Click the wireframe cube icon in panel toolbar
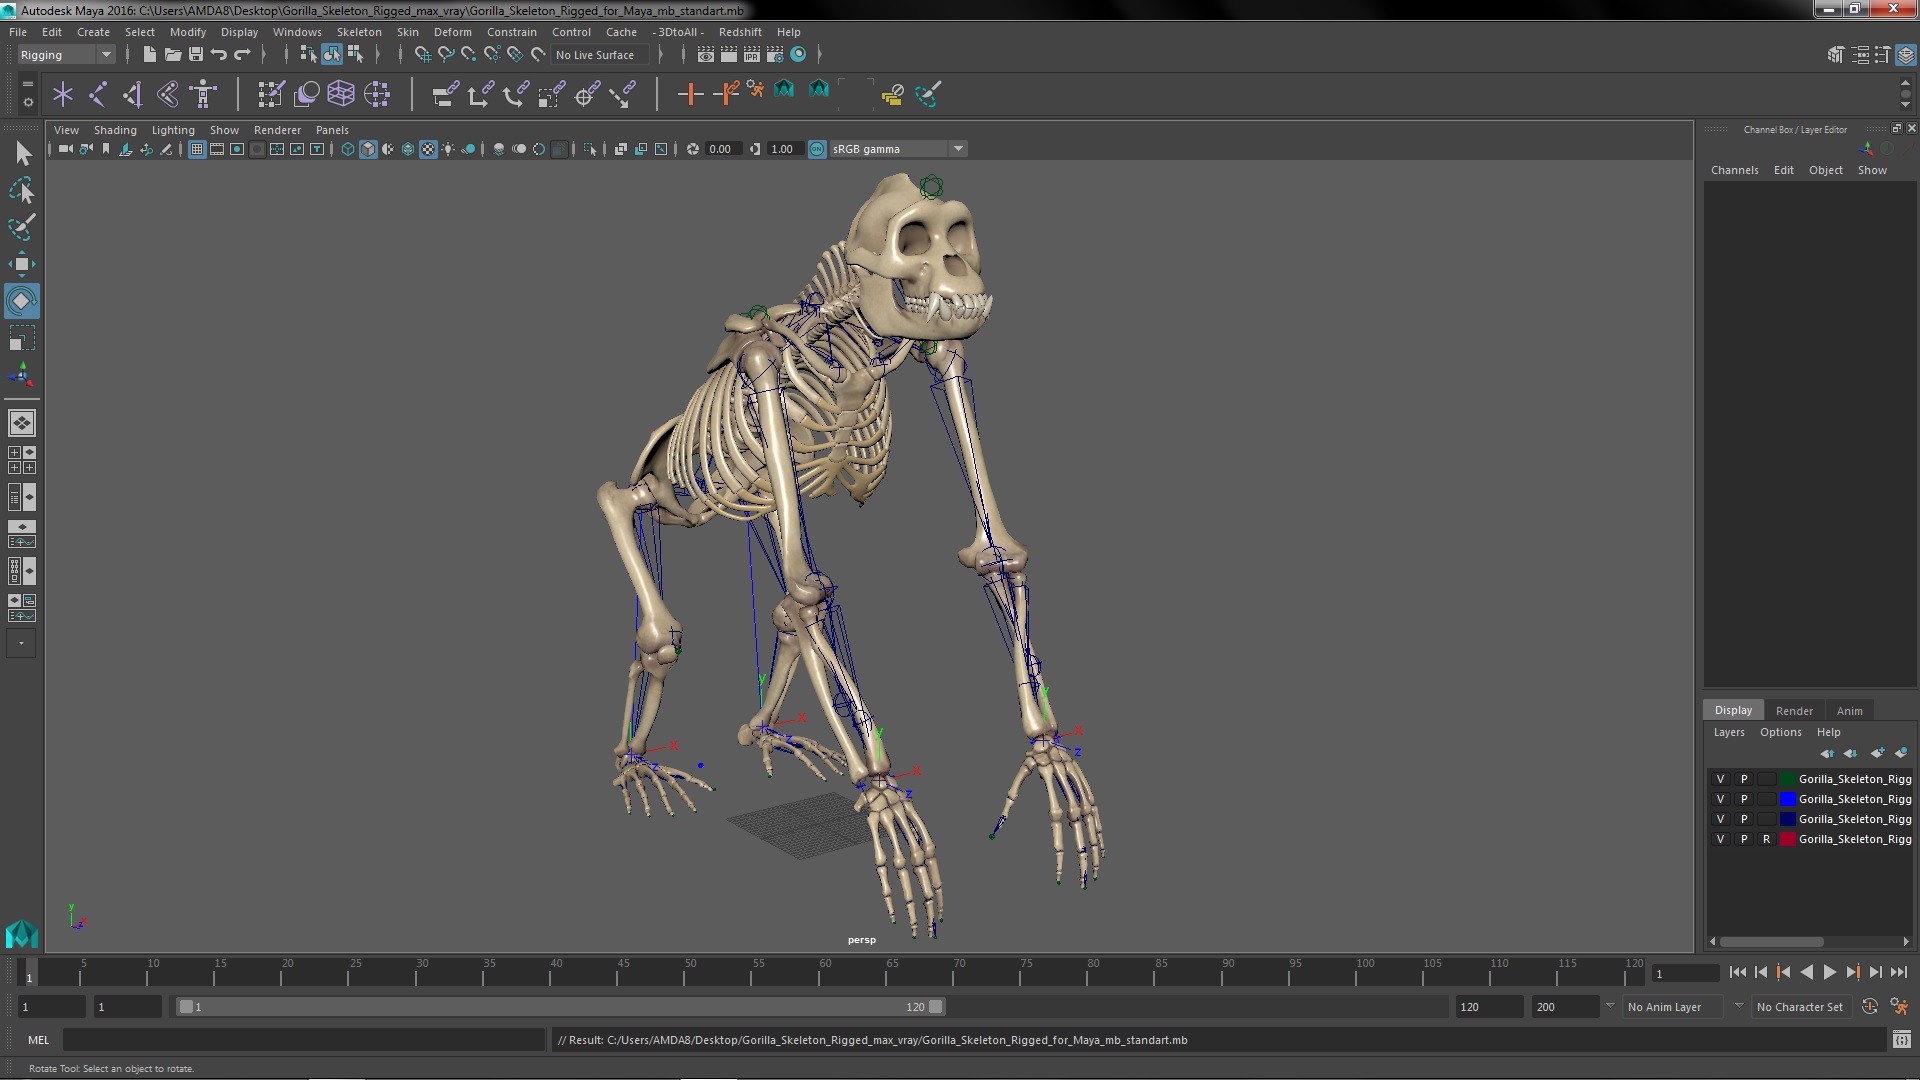 tap(348, 149)
